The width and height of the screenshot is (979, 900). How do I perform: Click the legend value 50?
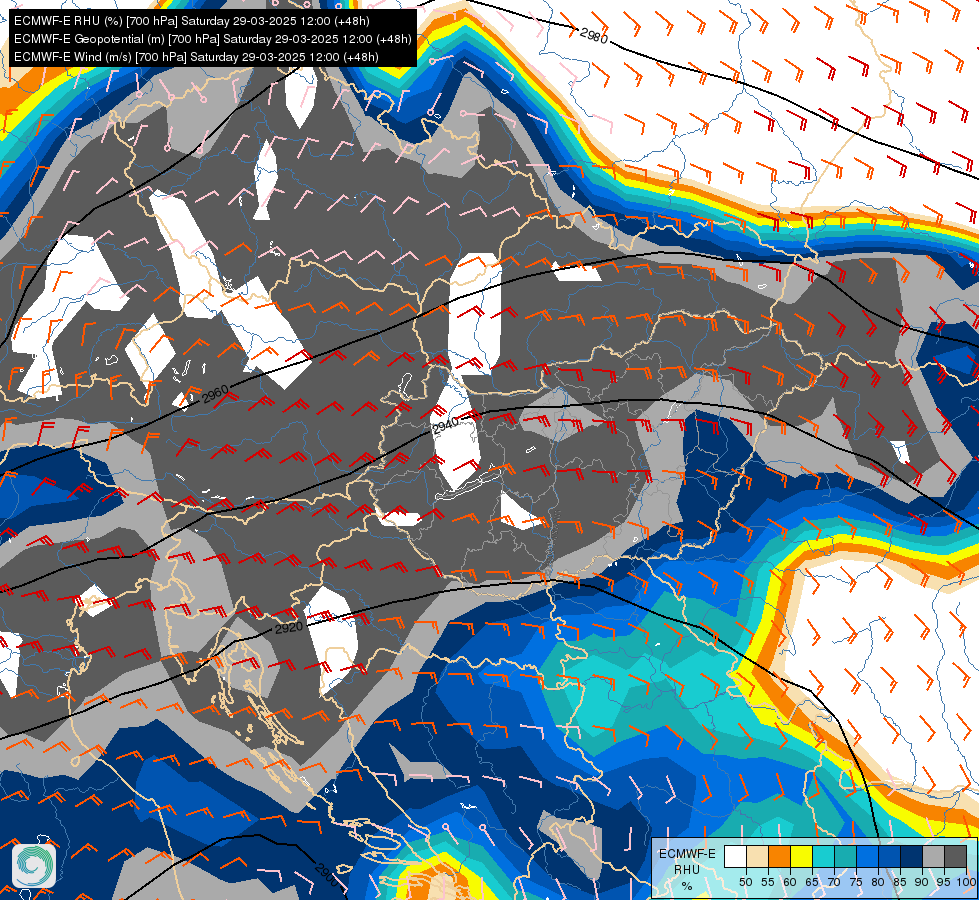(746, 883)
